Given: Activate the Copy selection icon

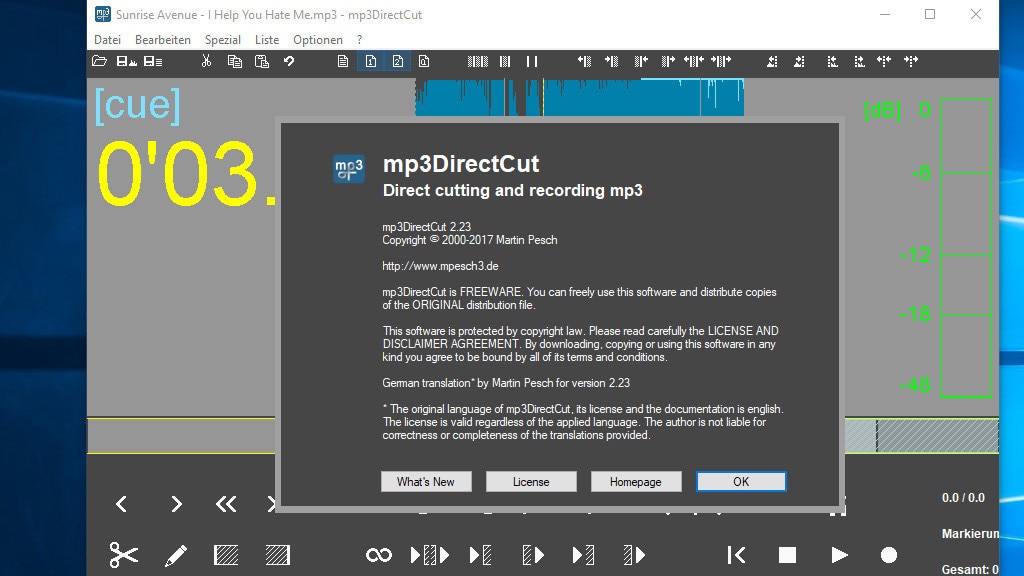Looking at the screenshot, I should [x=235, y=61].
